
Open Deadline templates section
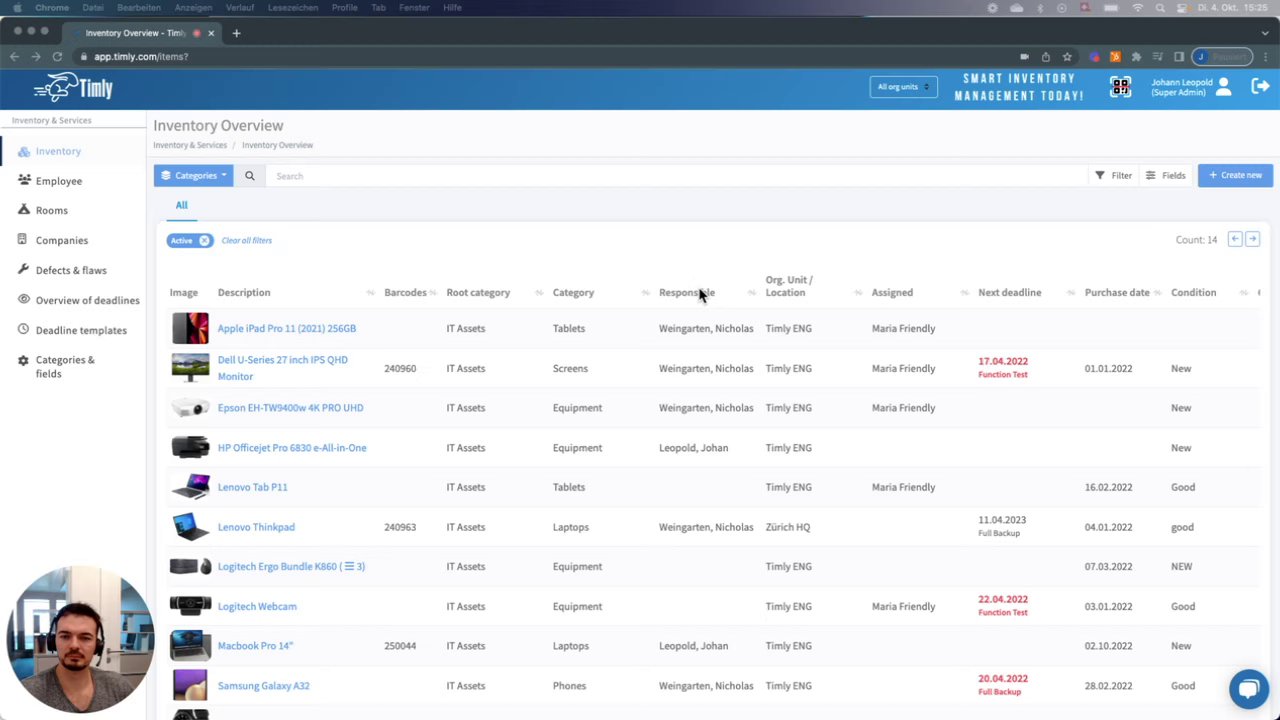click(x=81, y=330)
